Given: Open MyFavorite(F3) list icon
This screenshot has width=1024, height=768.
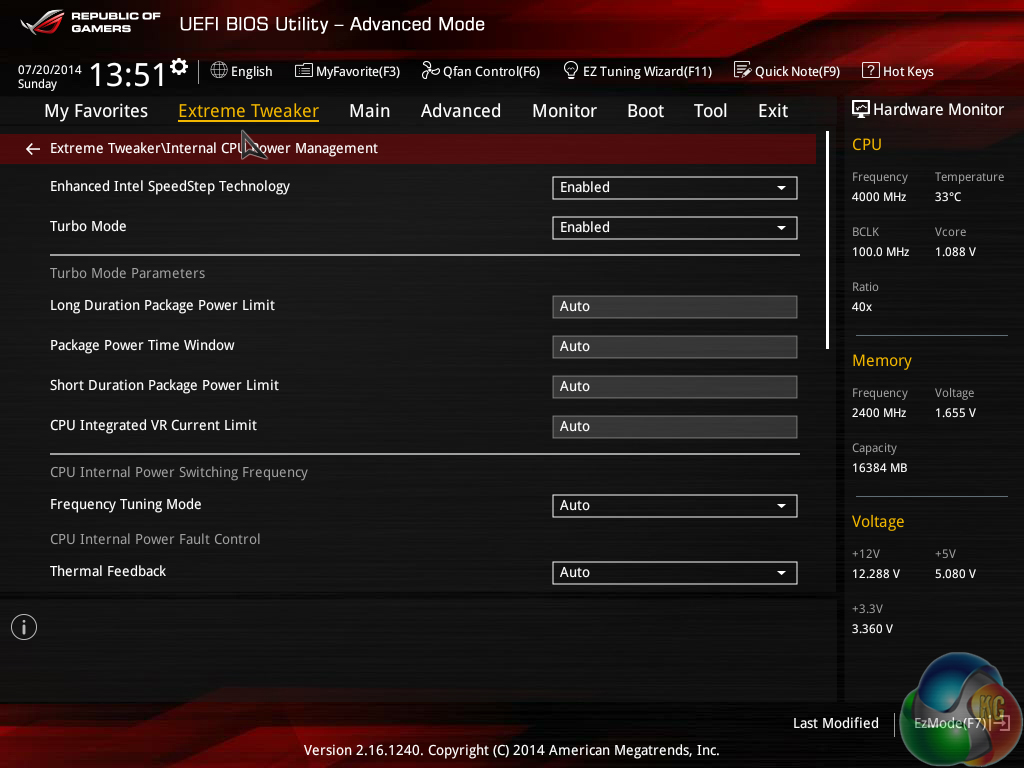Looking at the screenshot, I should [304, 71].
